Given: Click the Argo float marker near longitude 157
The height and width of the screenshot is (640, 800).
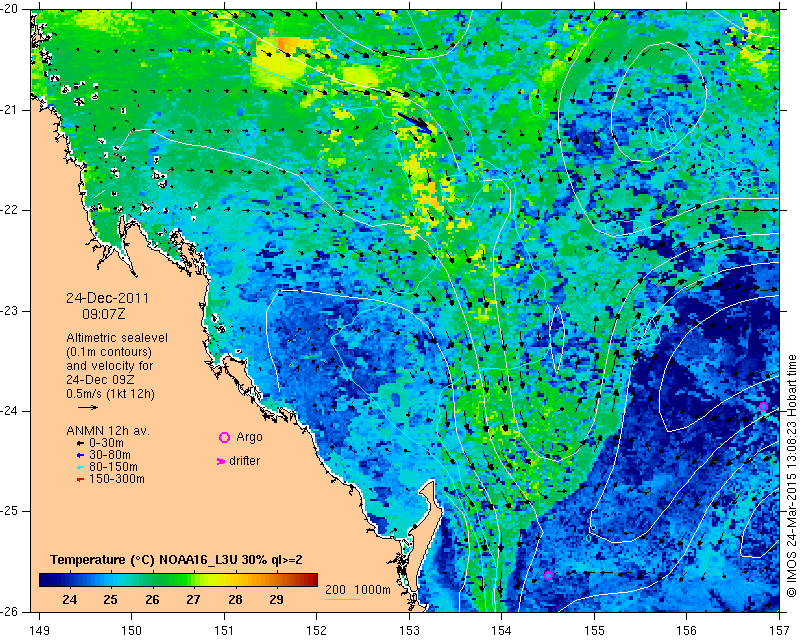Looking at the screenshot, I should [x=763, y=407].
